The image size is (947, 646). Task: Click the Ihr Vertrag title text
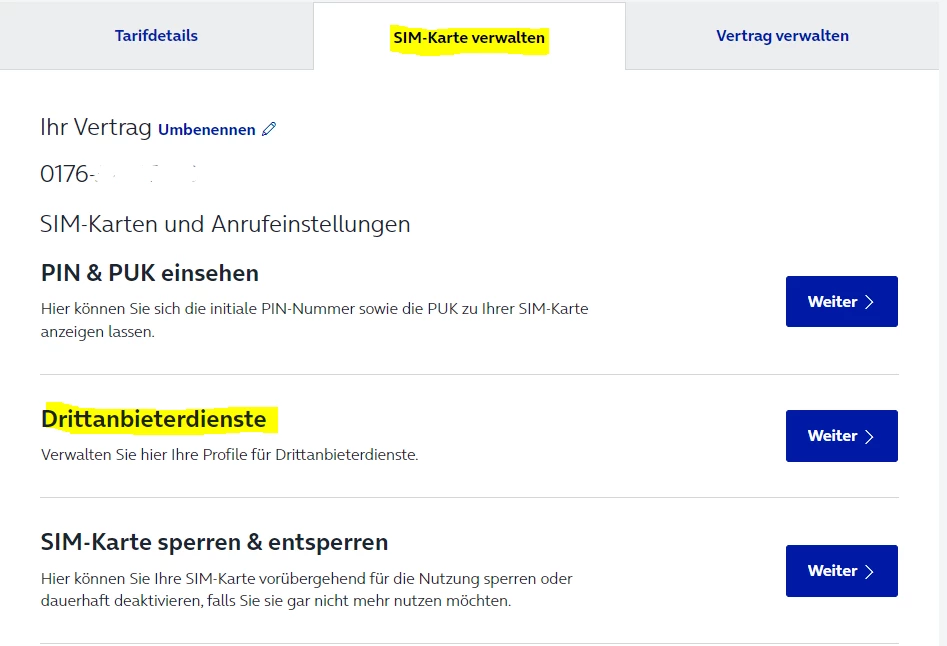pos(96,127)
